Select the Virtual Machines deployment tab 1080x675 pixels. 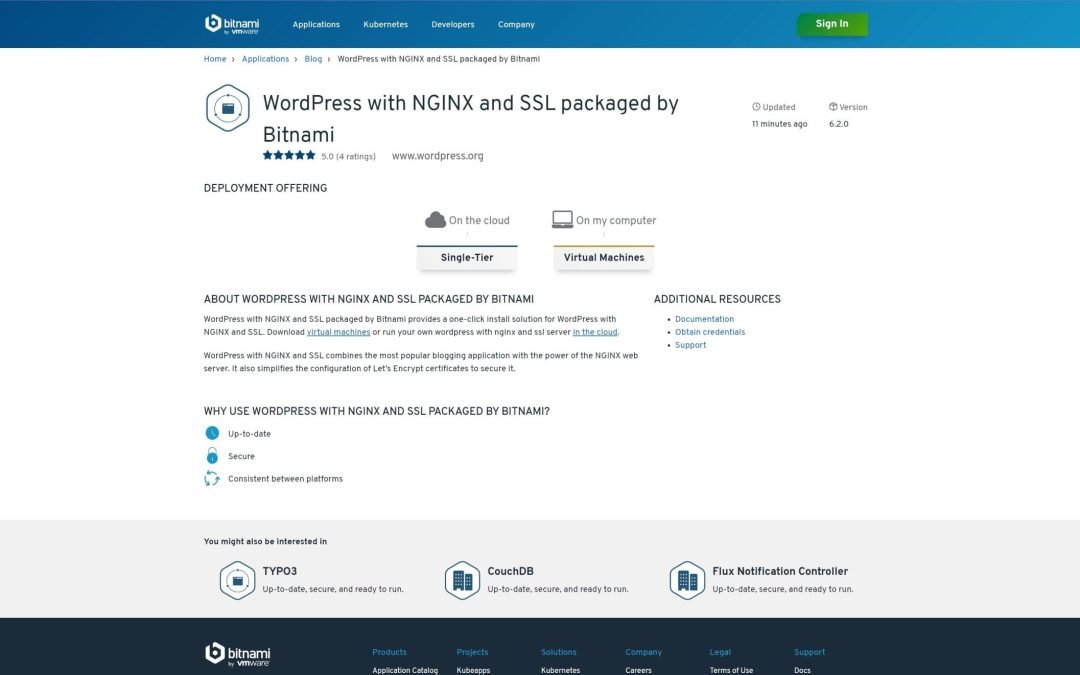(604, 258)
